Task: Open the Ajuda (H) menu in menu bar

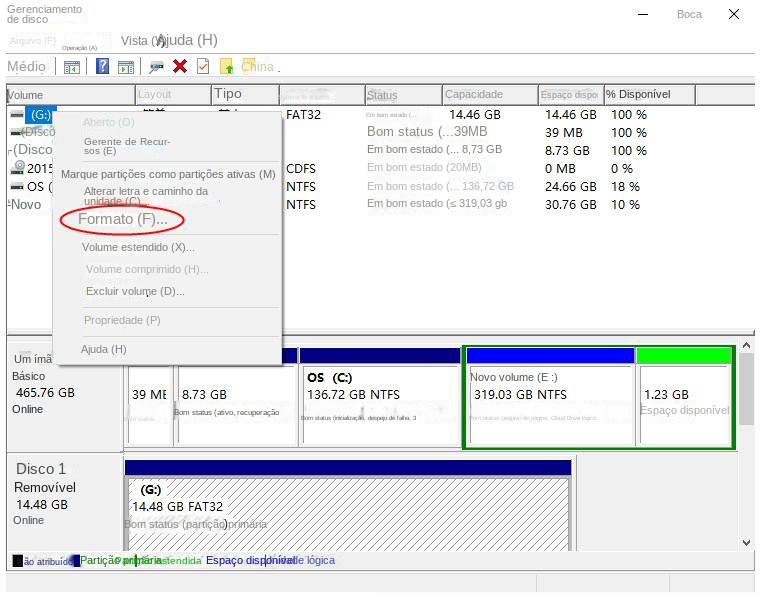Action: 189,40
